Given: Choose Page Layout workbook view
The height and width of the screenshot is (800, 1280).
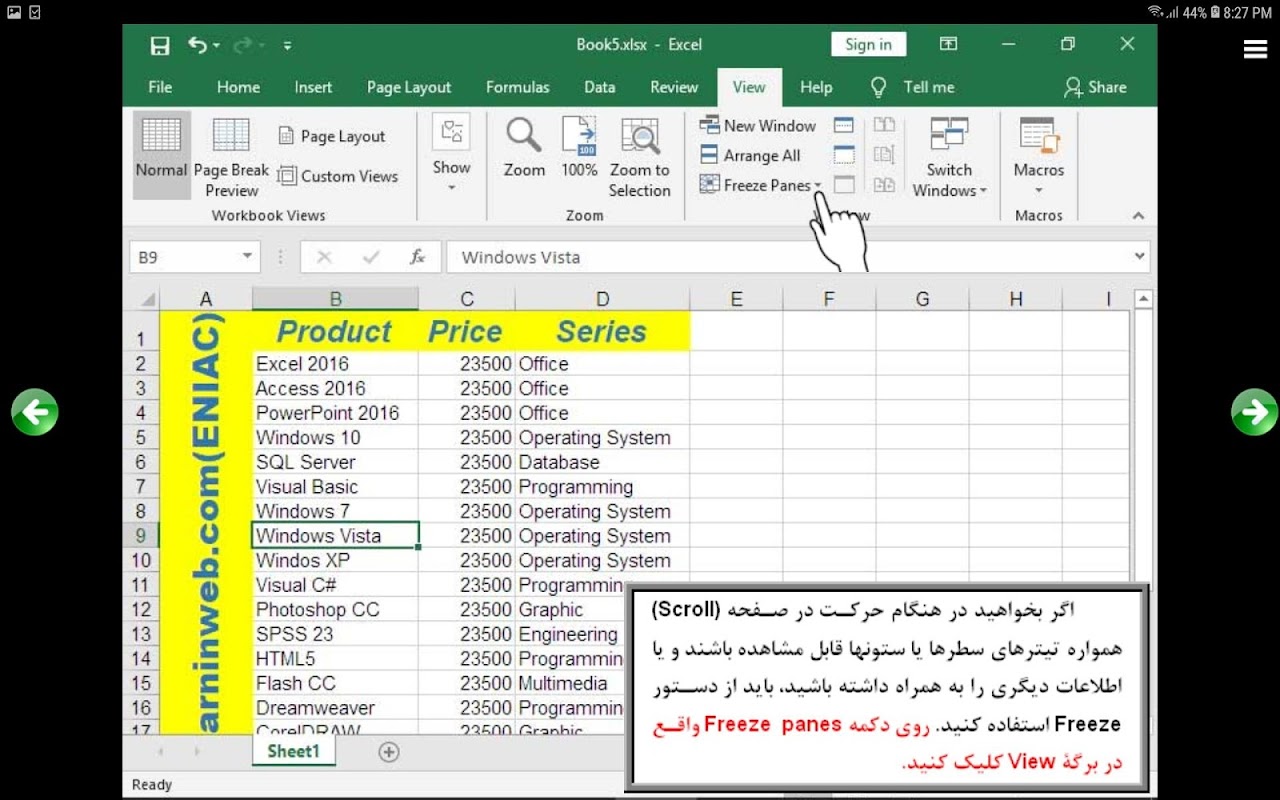Looking at the screenshot, I should click(331, 136).
